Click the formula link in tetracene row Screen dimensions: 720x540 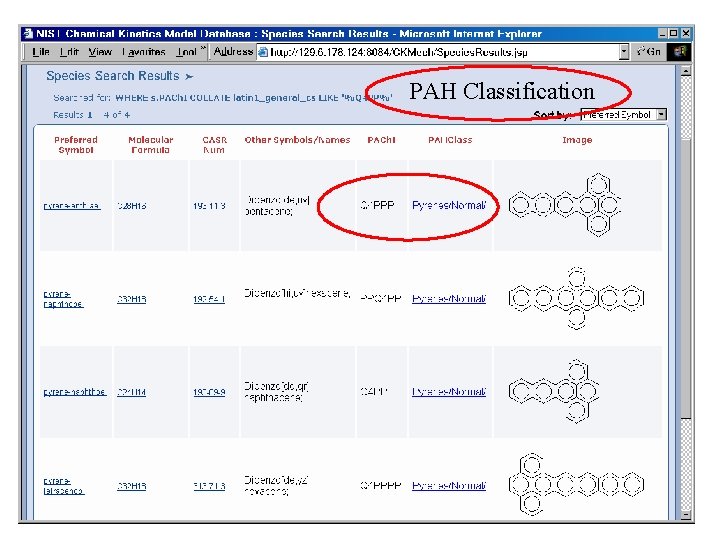point(131,486)
